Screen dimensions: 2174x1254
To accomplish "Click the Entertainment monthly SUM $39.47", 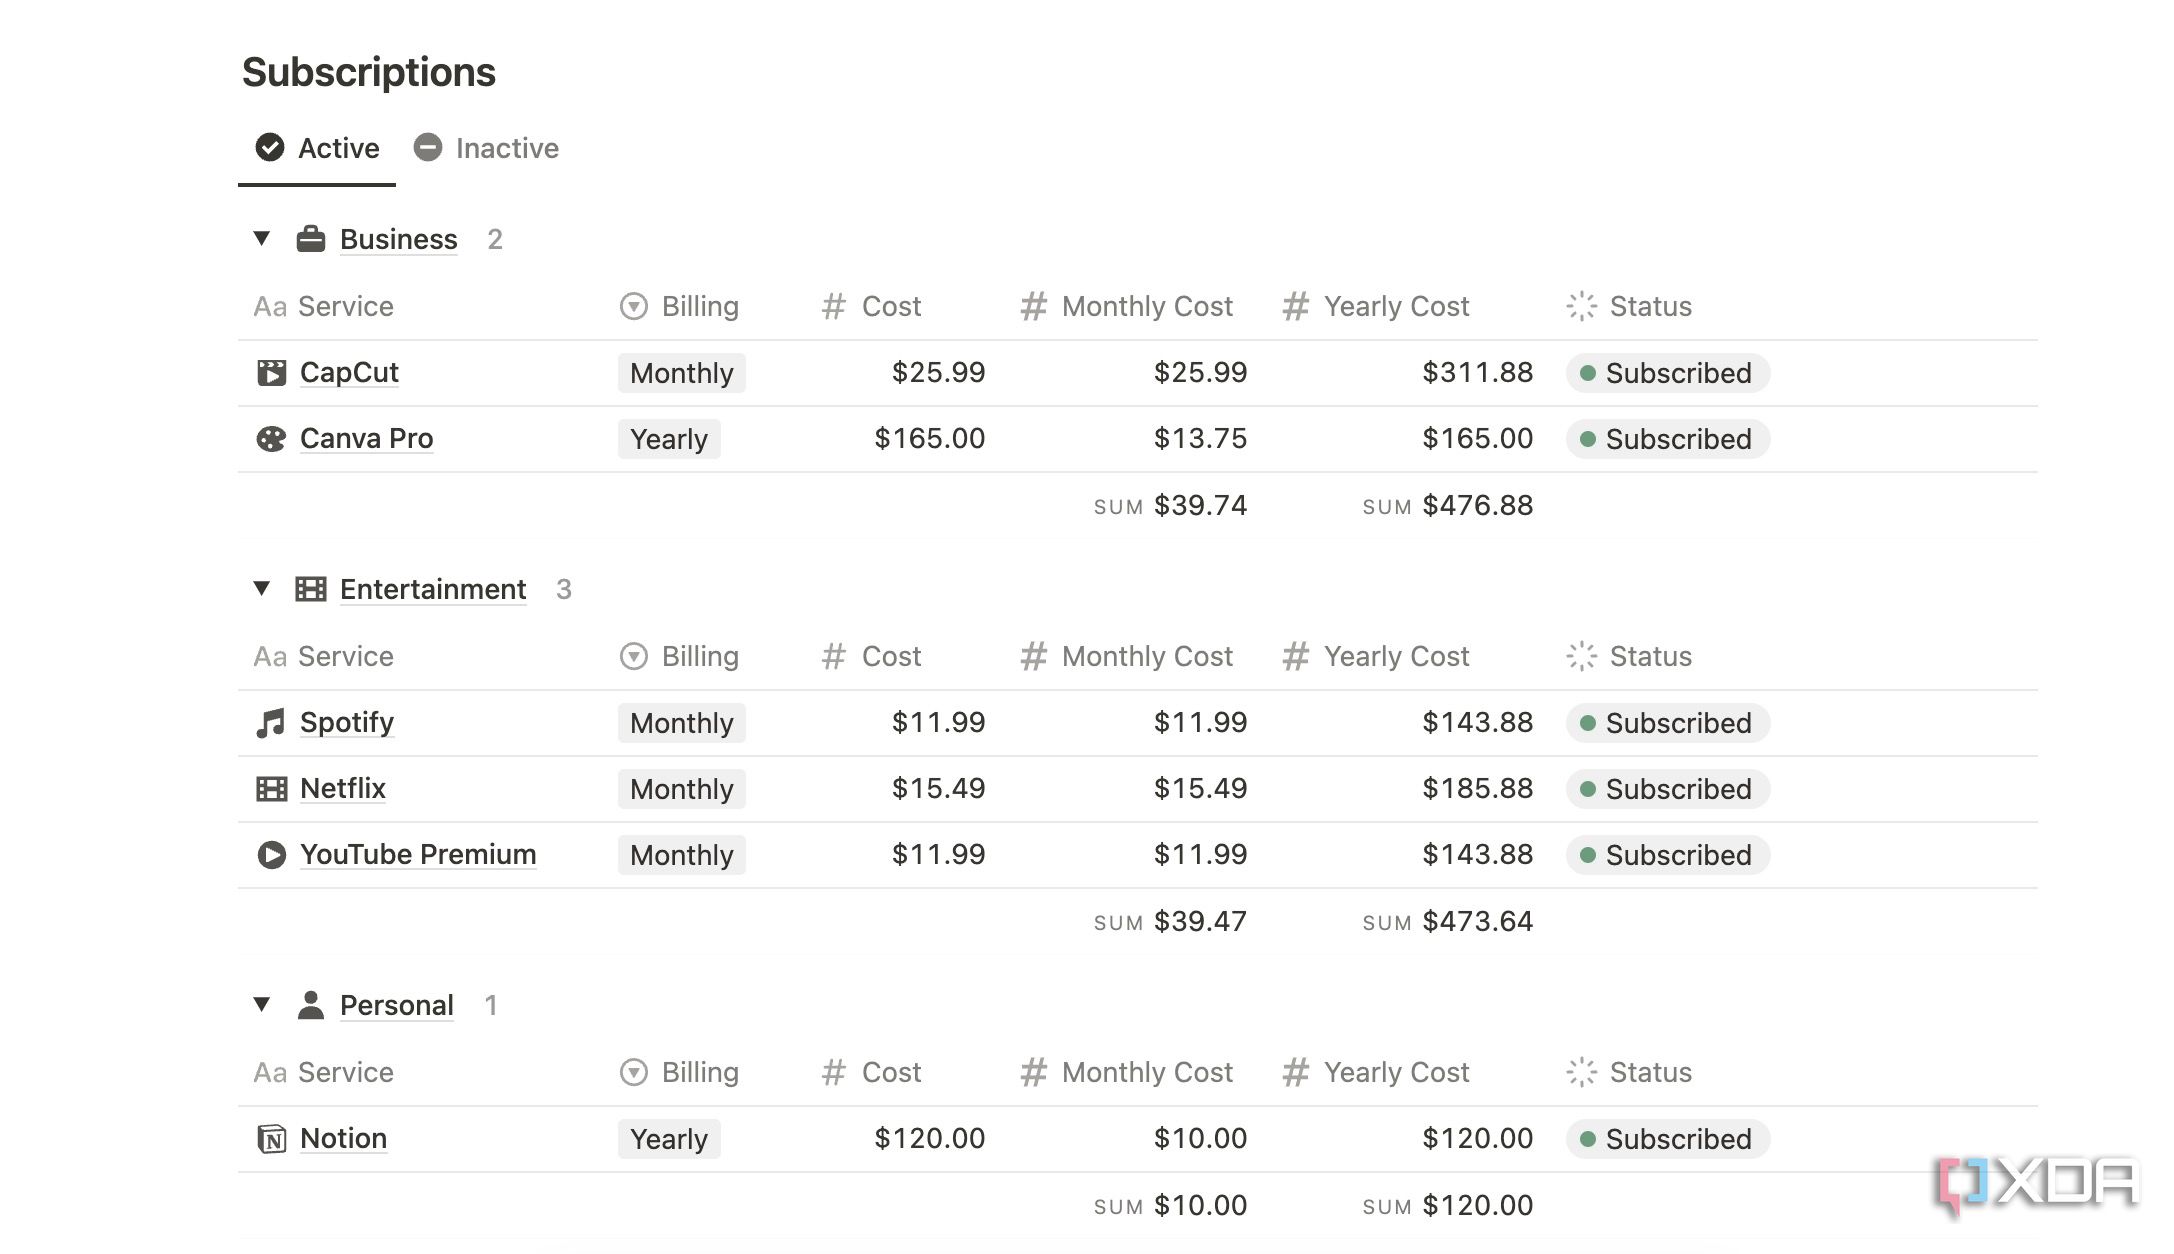I will tap(1170, 921).
